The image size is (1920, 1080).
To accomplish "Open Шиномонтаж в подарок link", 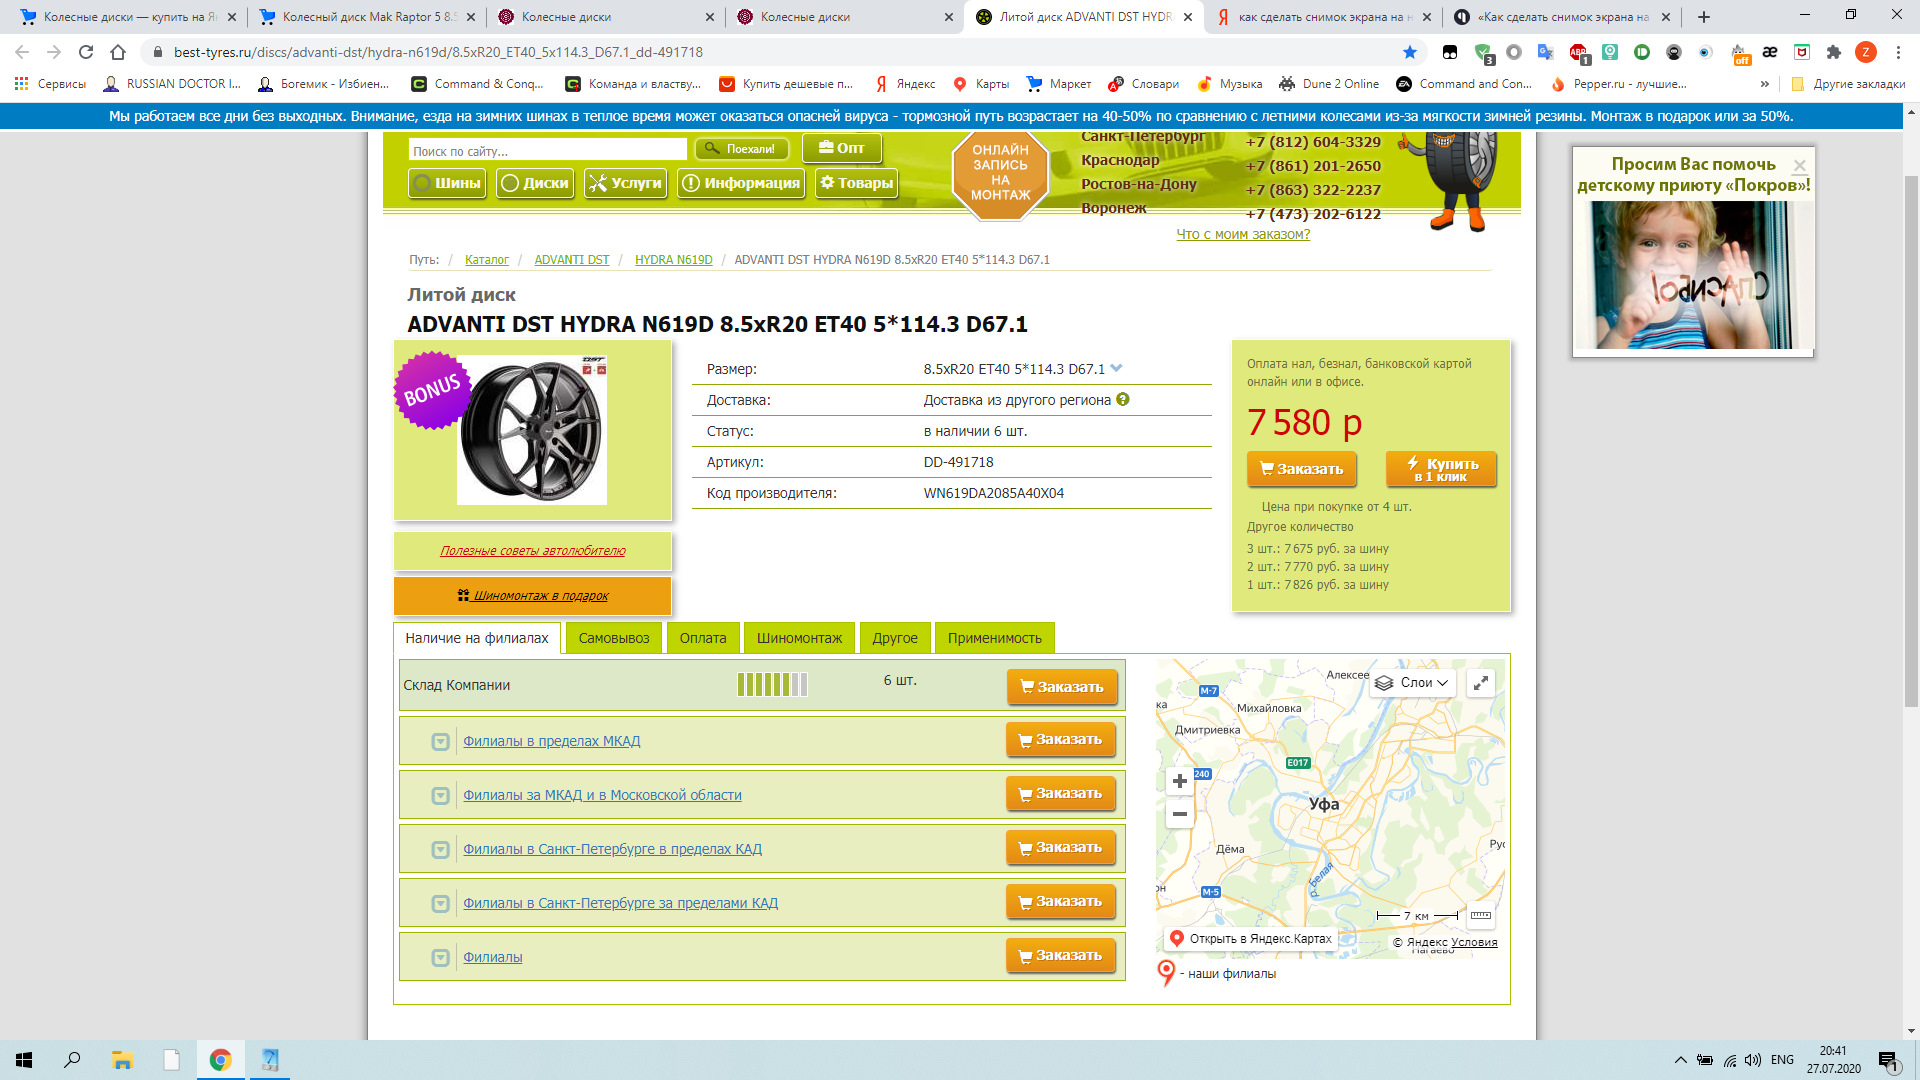I will 533,596.
